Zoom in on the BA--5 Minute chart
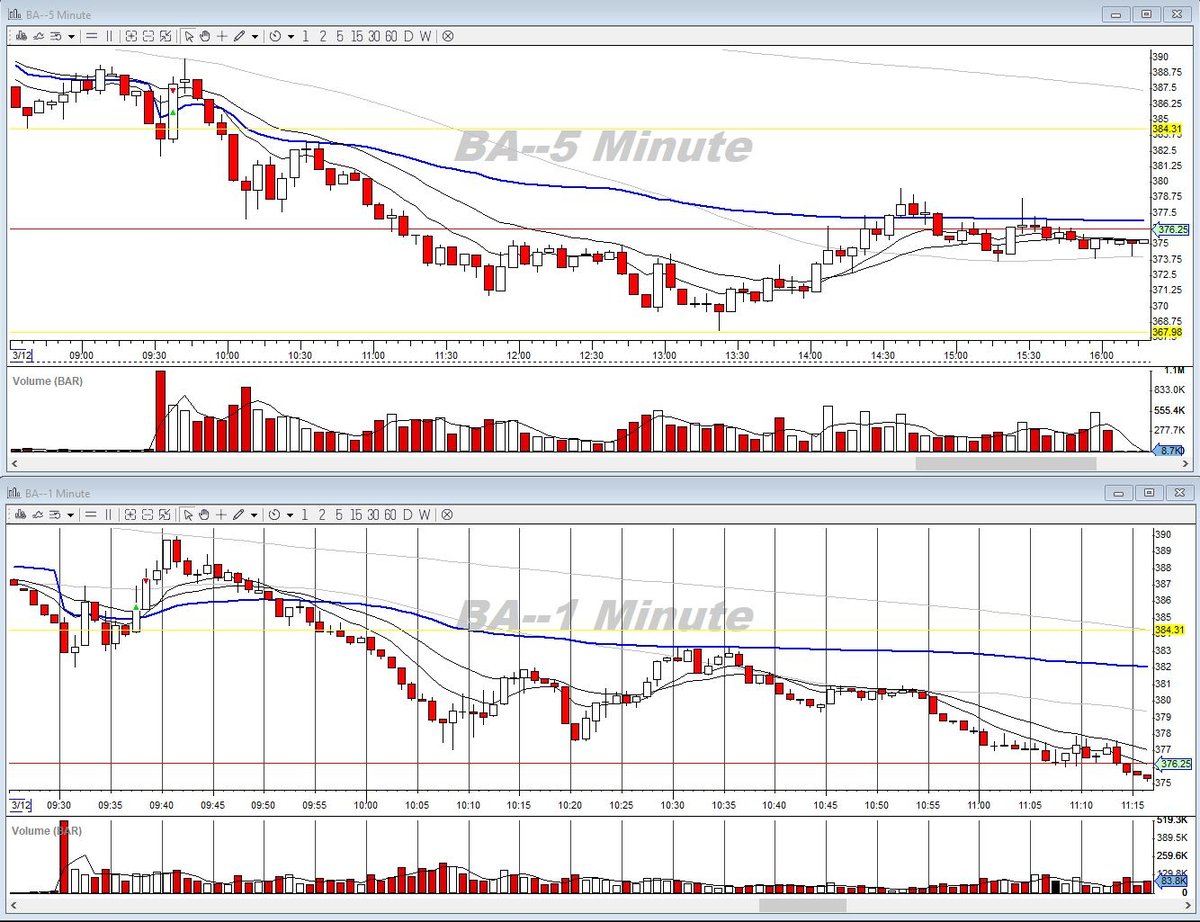The height and width of the screenshot is (922, 1200). click(x=131, y=36)
